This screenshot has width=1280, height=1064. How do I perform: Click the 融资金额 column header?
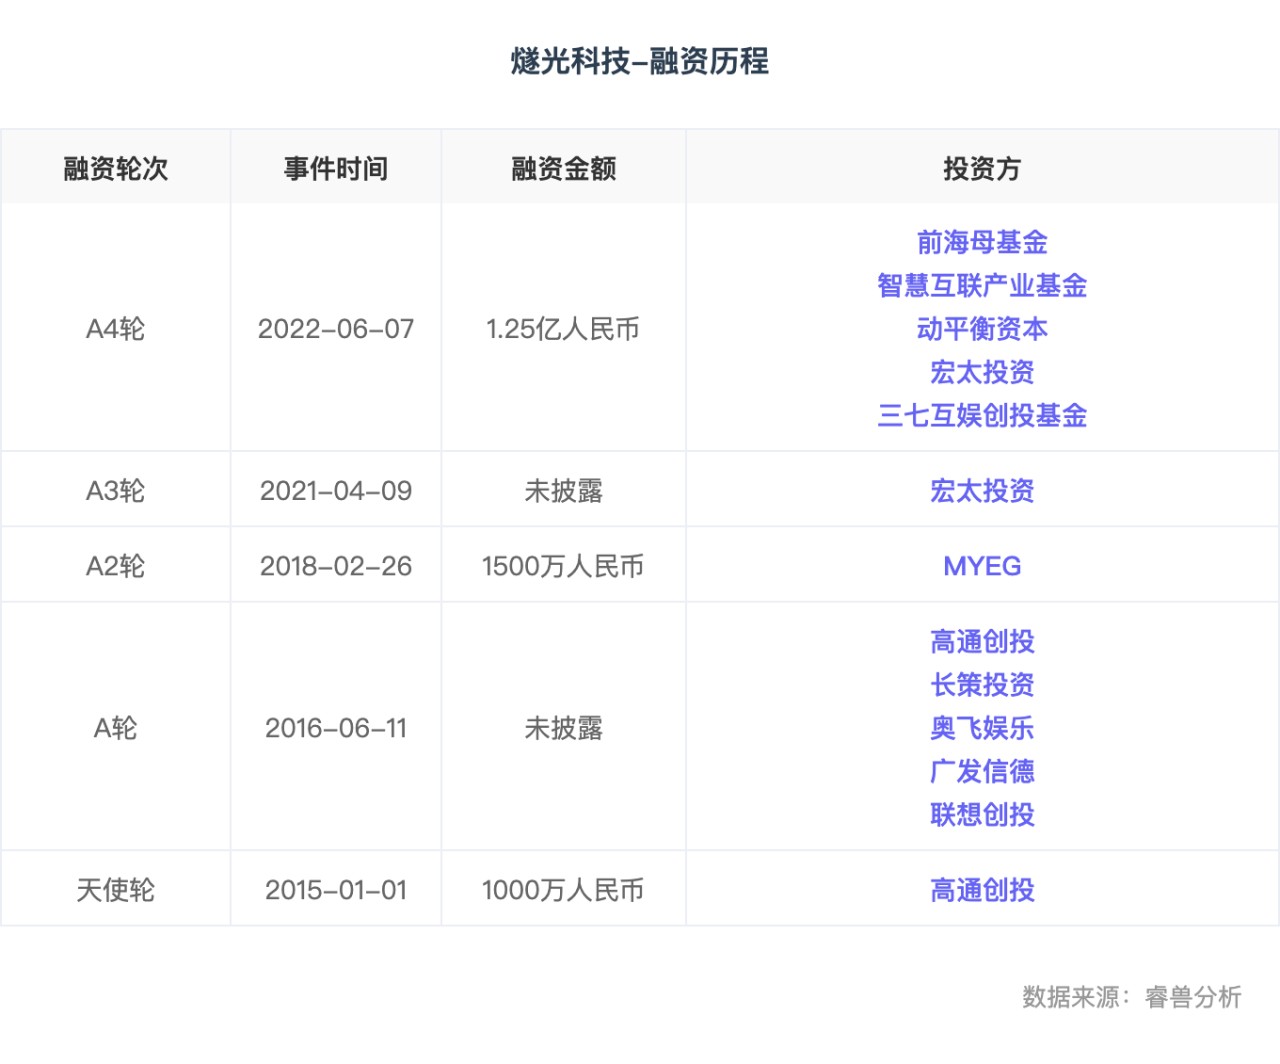(564, 168)
